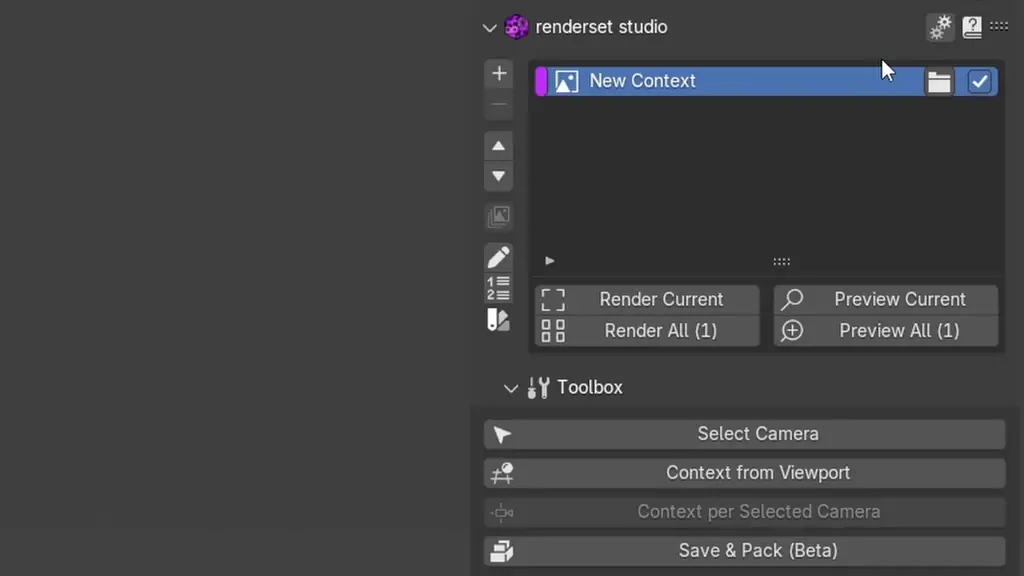This screenshot has height=576, width=1024.
Task: Click the context list resize grip dots
Action: pyautogui.click(x=782, y=262)
